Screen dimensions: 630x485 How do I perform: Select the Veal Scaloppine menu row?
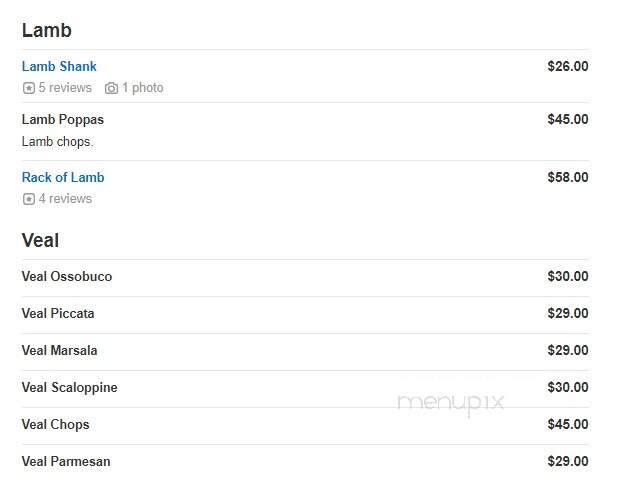click(305, 387)
